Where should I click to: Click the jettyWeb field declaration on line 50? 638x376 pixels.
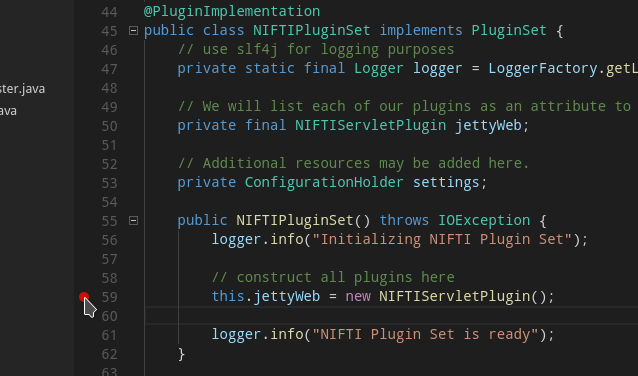pos(488,125)
